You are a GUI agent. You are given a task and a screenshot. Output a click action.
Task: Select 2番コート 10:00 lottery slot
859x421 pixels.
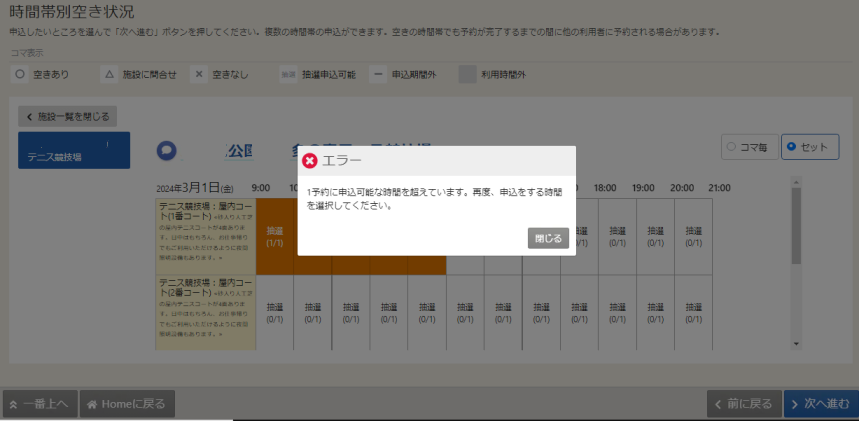pyautogui.click(x=312, y=312)
